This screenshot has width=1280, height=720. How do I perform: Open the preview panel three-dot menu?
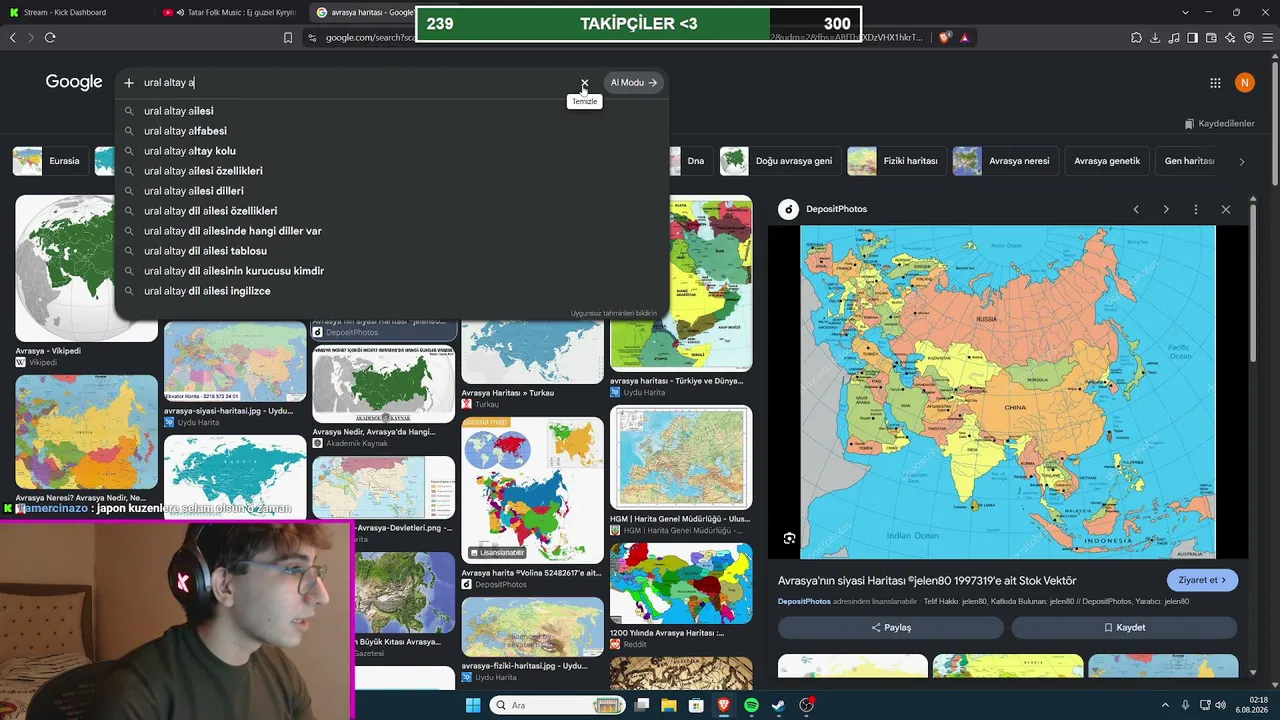click(1196, 209)
